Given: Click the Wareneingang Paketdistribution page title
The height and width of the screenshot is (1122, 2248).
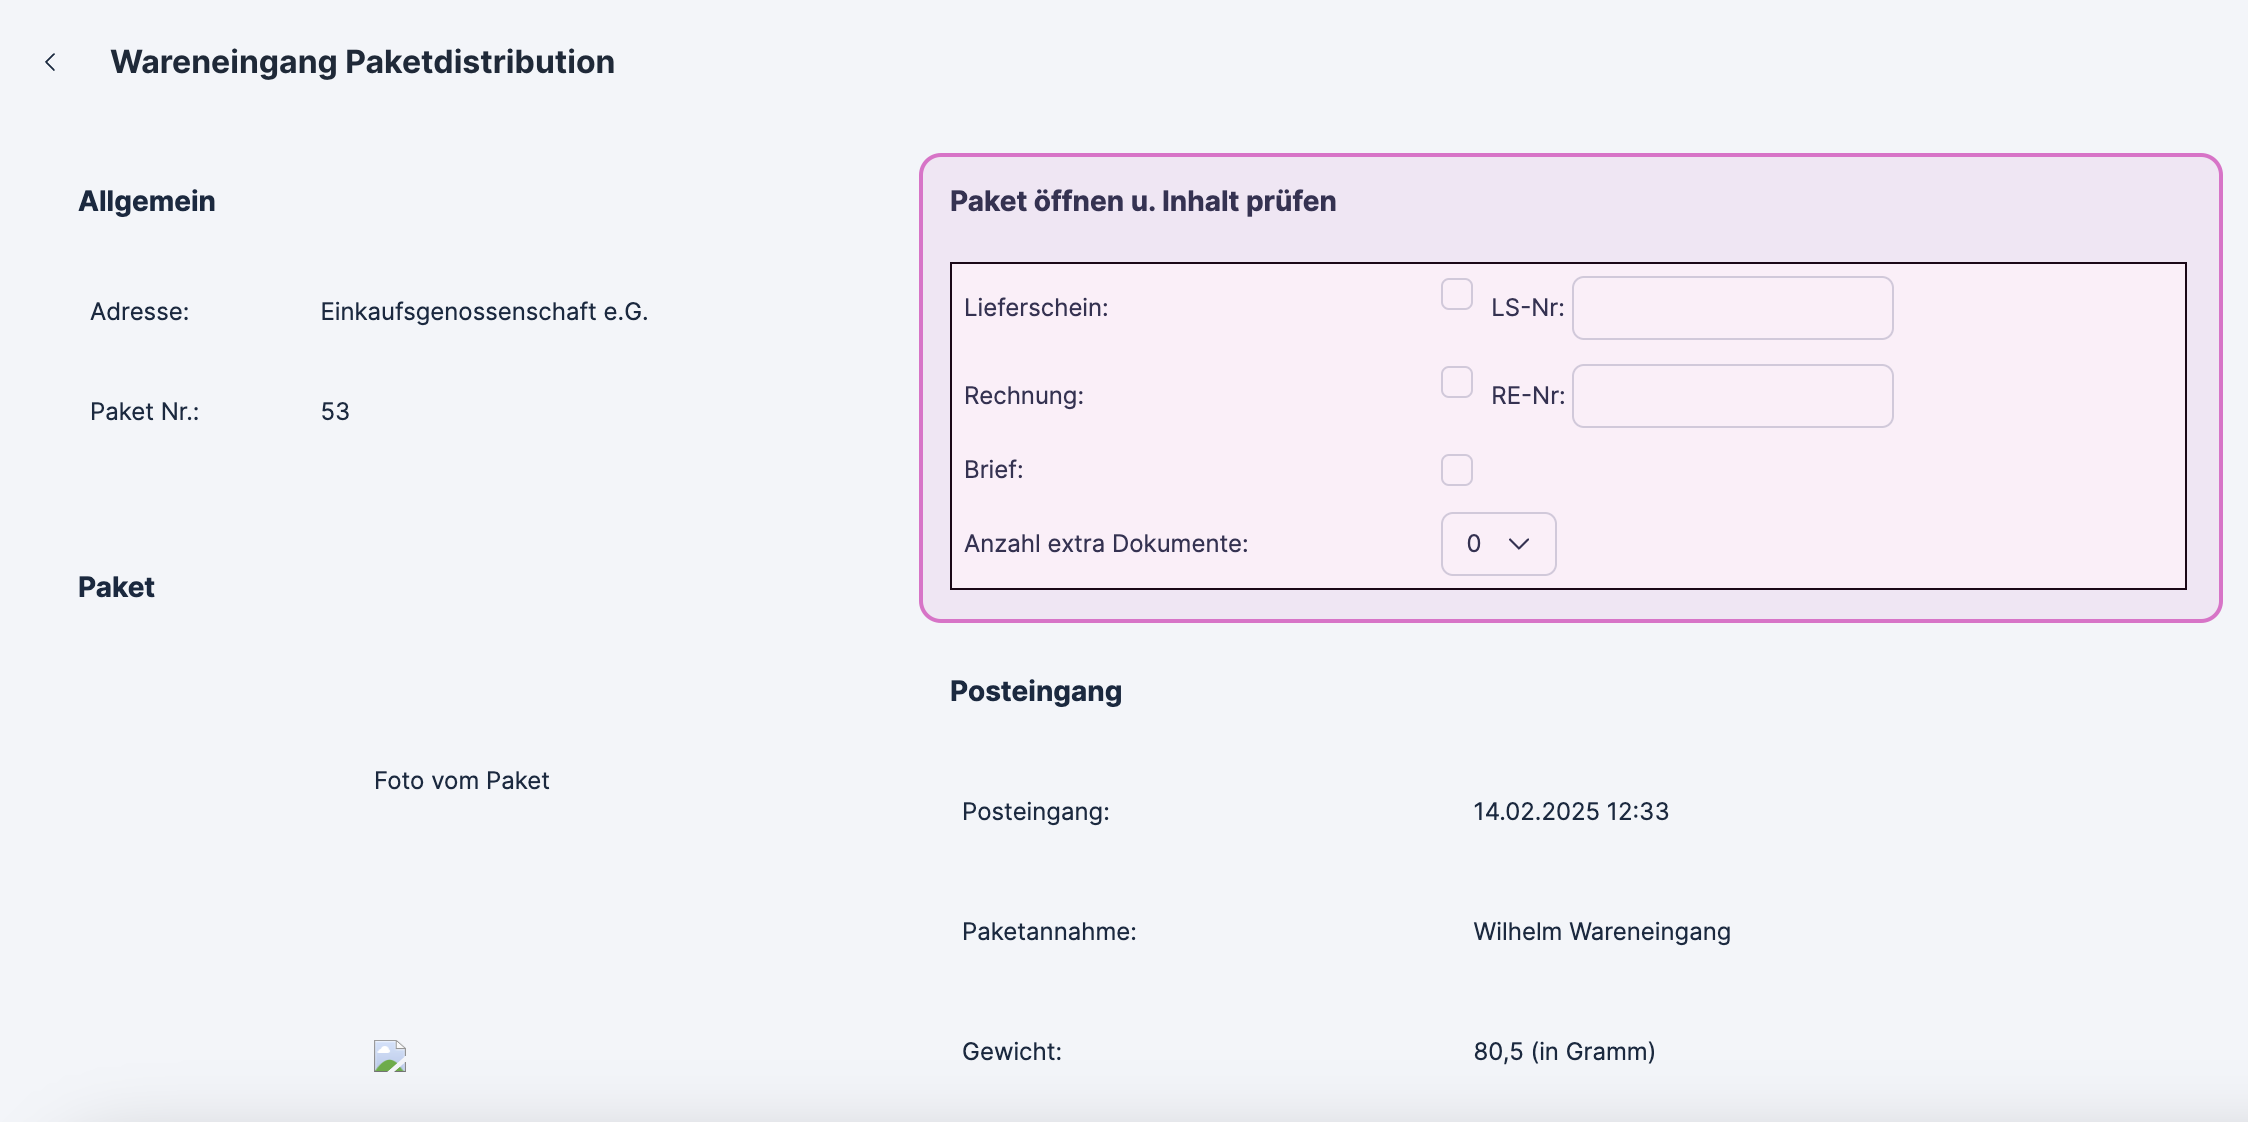Looking at the screenshot, I should point(362,62).
